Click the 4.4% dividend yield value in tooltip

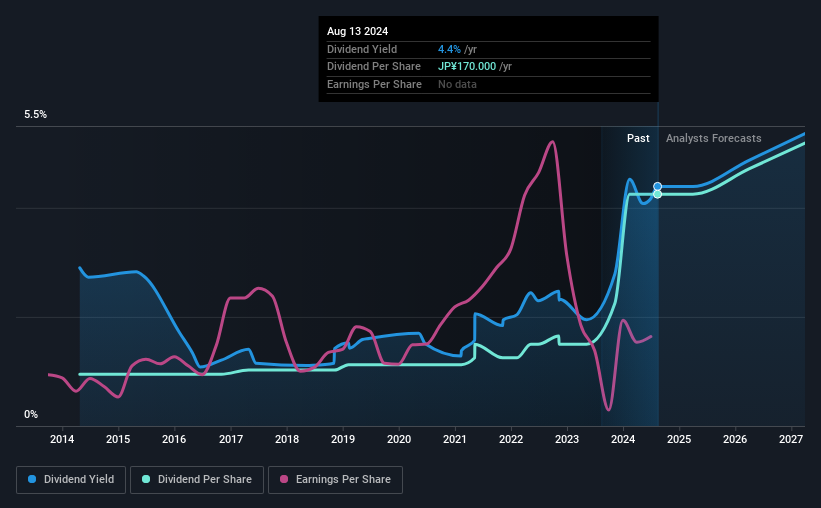449,49
